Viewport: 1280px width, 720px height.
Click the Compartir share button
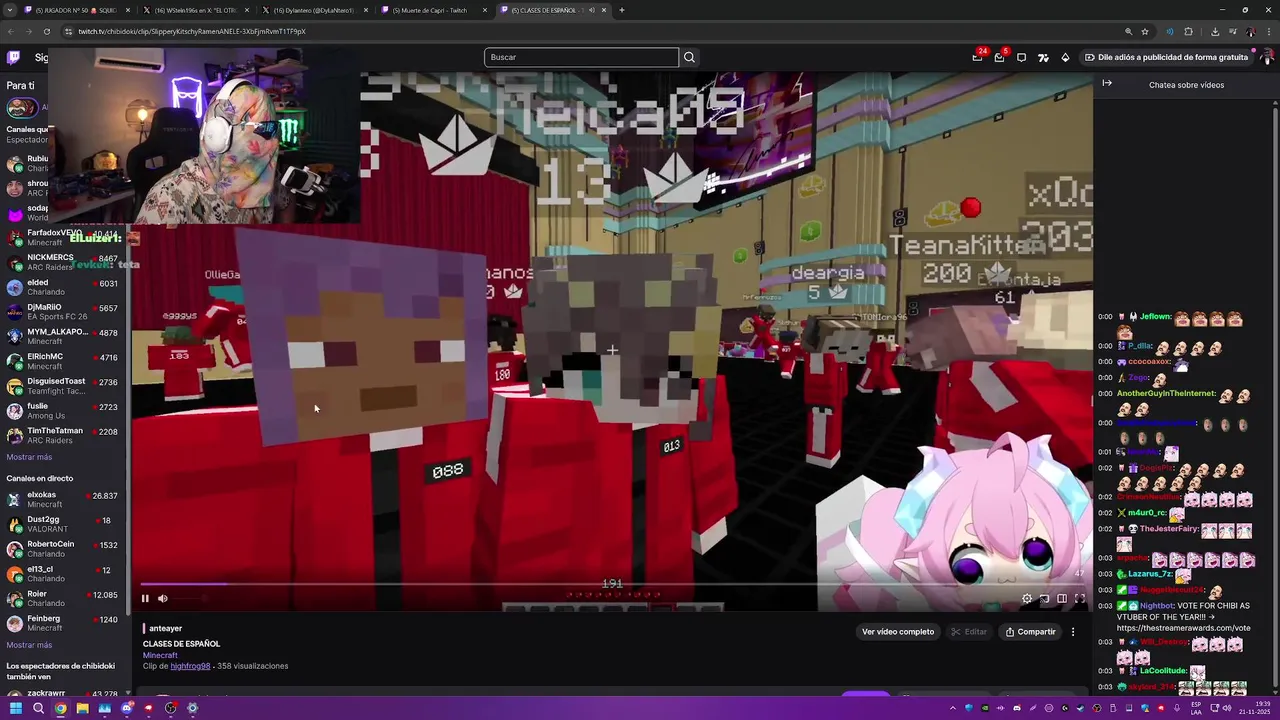(x=1030, y=632)
